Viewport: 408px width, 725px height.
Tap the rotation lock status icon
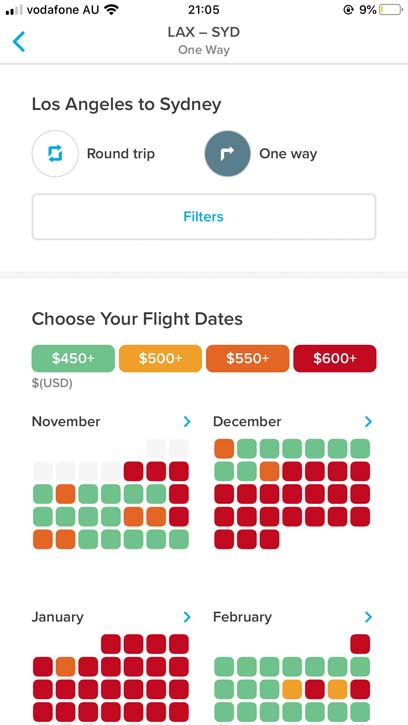pyautogui.click(x=348, y=9)
